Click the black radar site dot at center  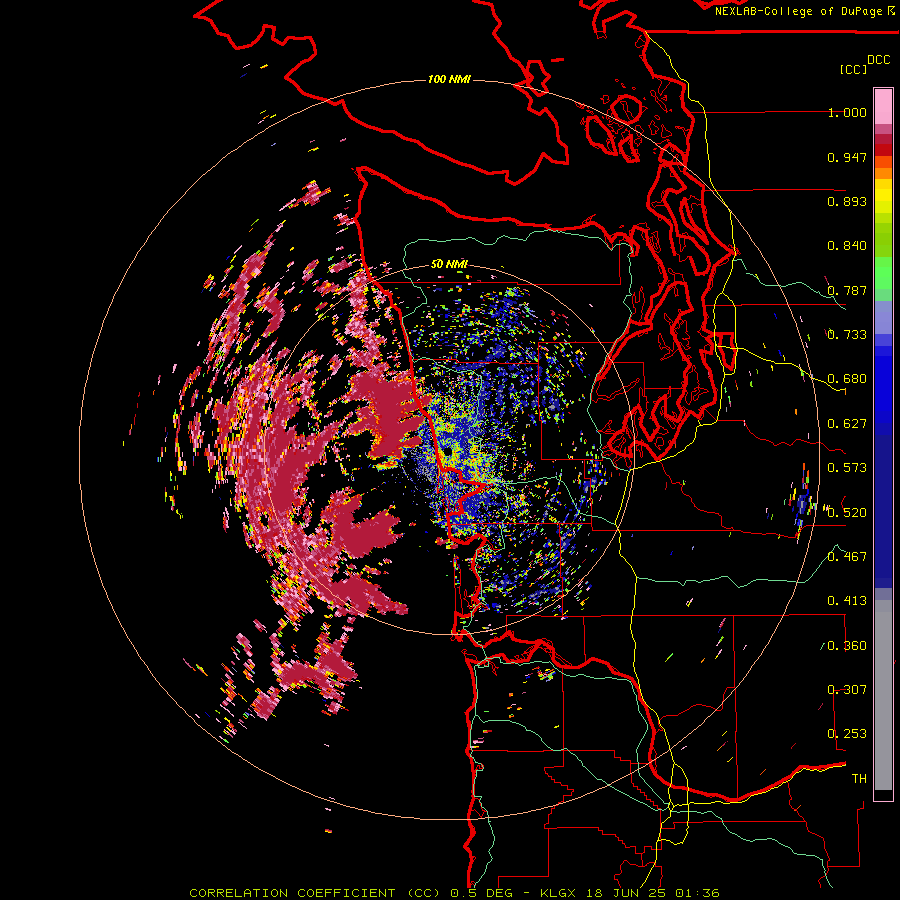point(447,452)
